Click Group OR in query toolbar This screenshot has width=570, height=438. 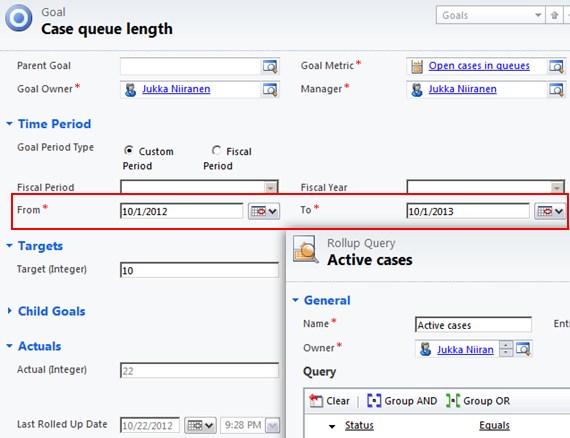(478, 401)
